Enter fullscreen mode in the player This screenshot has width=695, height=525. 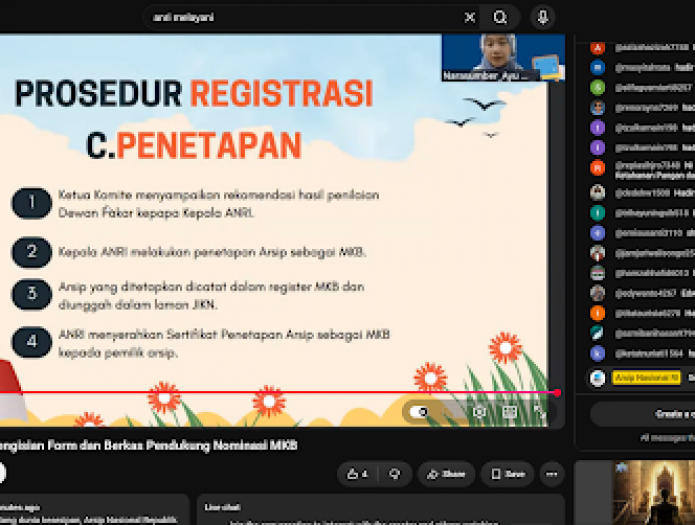coord(540,412)
